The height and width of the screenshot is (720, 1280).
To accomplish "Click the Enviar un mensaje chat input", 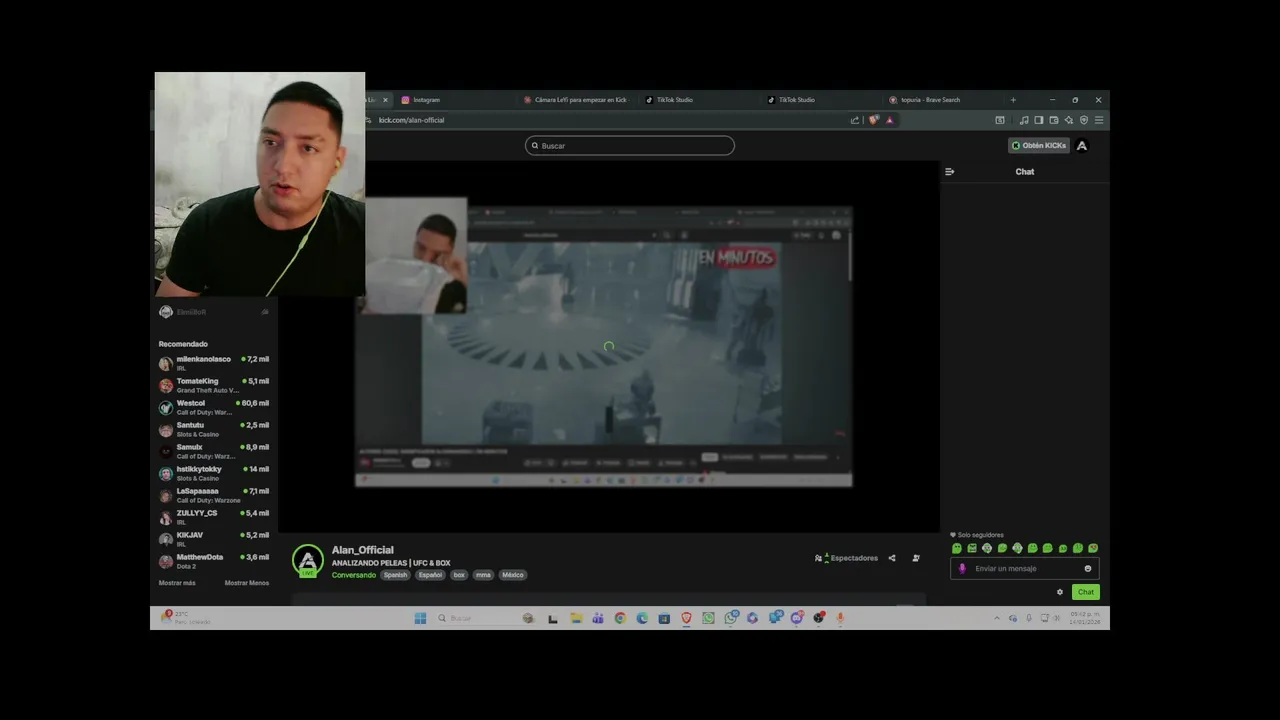I will pos(1024,569).
